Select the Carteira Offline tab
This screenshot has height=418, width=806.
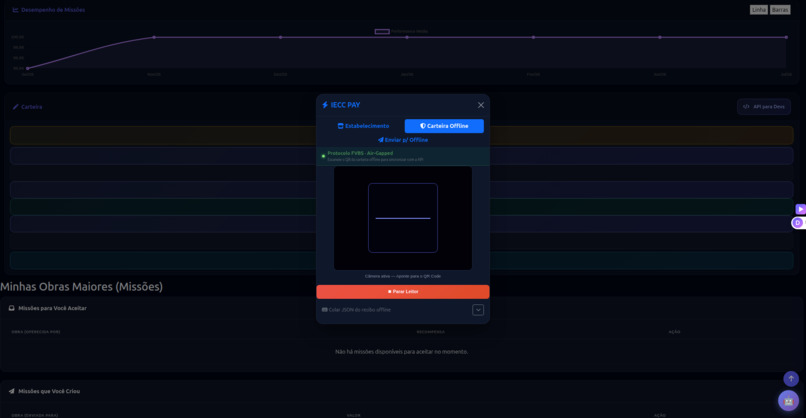click(444, 126)
